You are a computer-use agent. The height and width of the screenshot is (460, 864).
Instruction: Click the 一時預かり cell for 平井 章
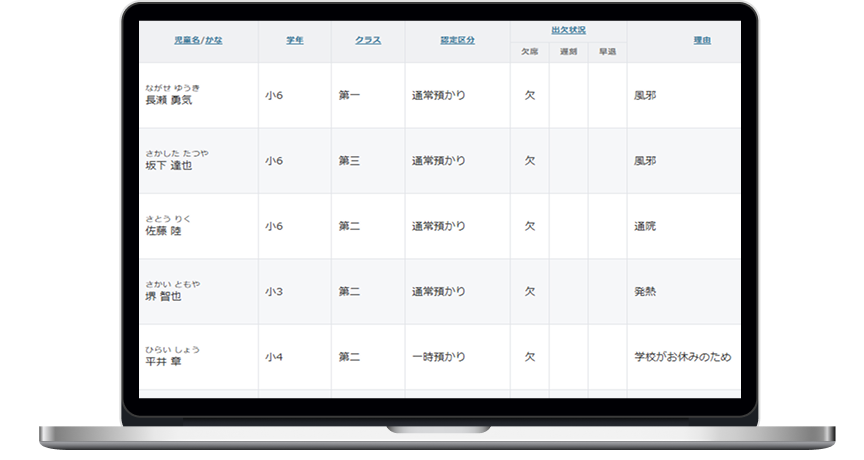(x=438, y=356)
